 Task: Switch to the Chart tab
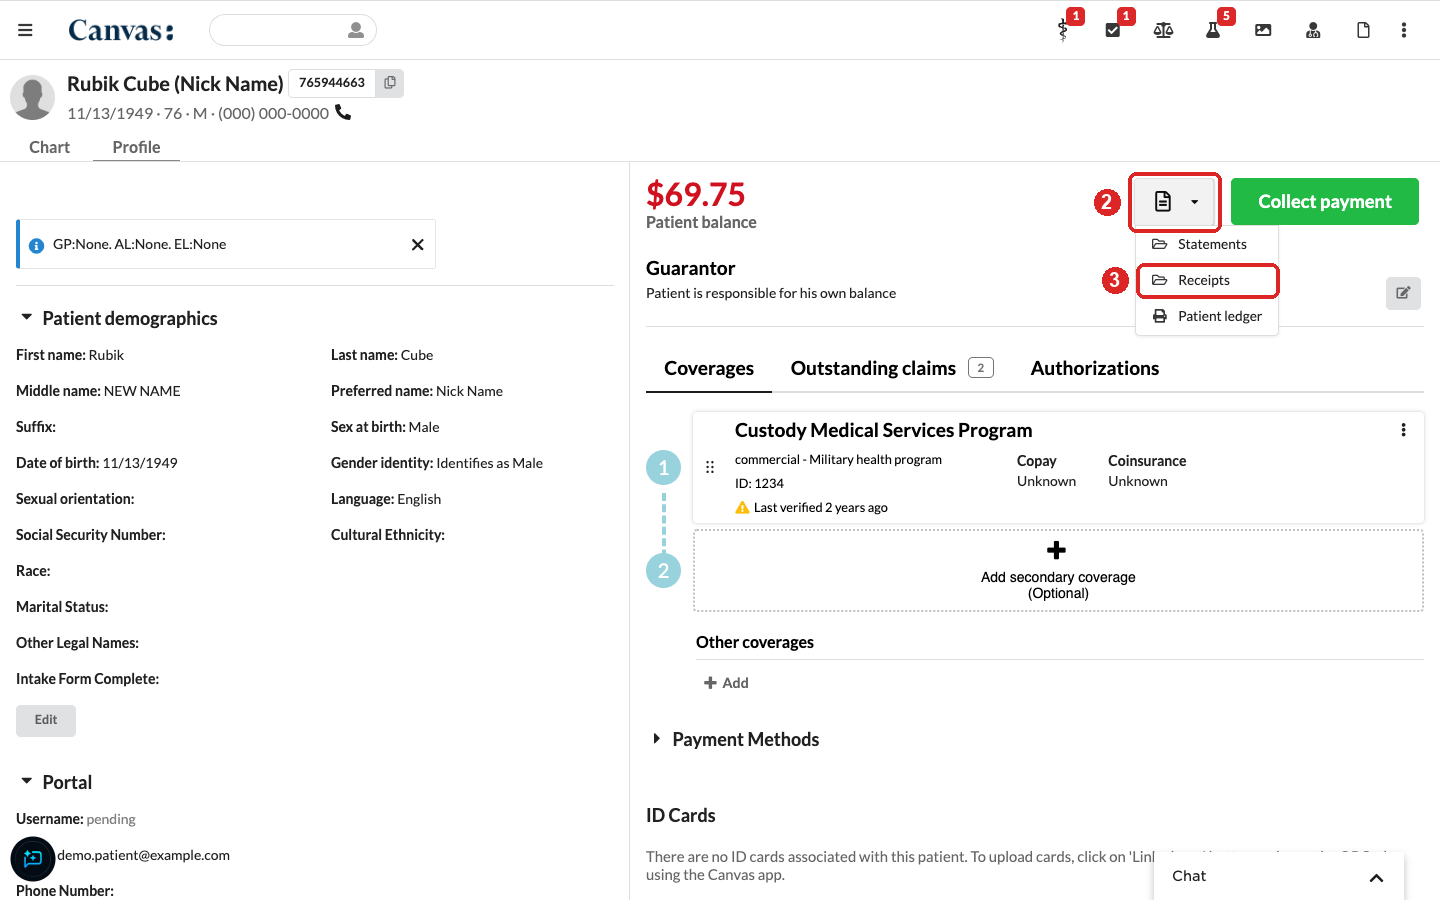[49, 147]
